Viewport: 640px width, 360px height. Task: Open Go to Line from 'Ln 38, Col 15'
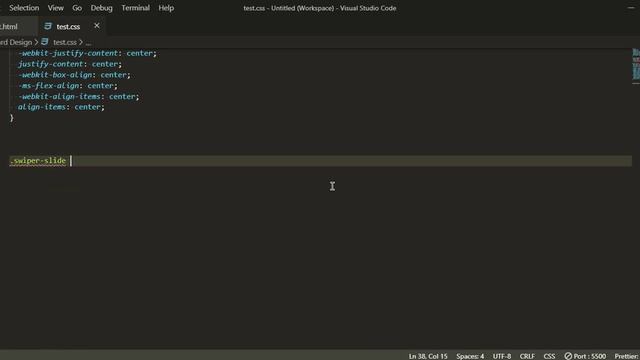click(x=428, y=356)
